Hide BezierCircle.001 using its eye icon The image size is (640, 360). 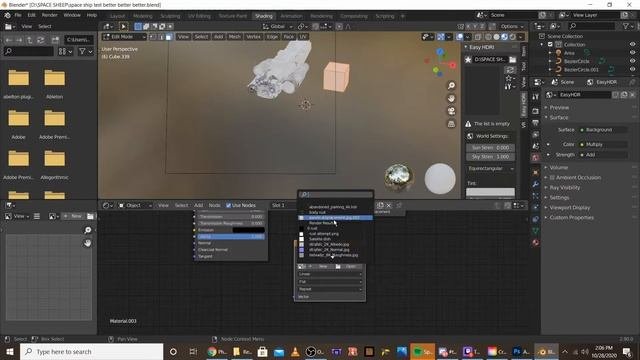[x=632, y=70]
